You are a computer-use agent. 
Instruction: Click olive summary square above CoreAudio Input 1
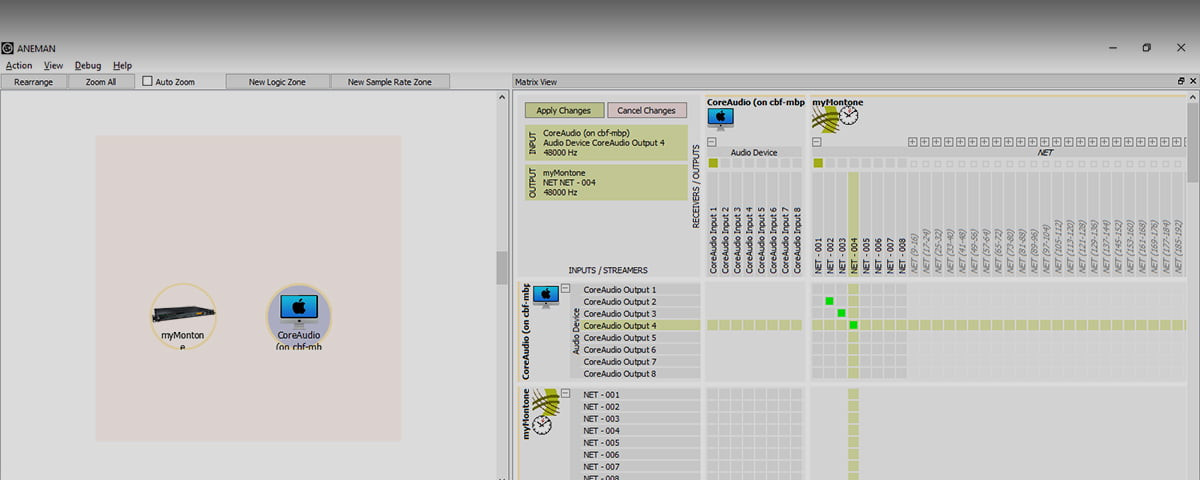[713, 163]
